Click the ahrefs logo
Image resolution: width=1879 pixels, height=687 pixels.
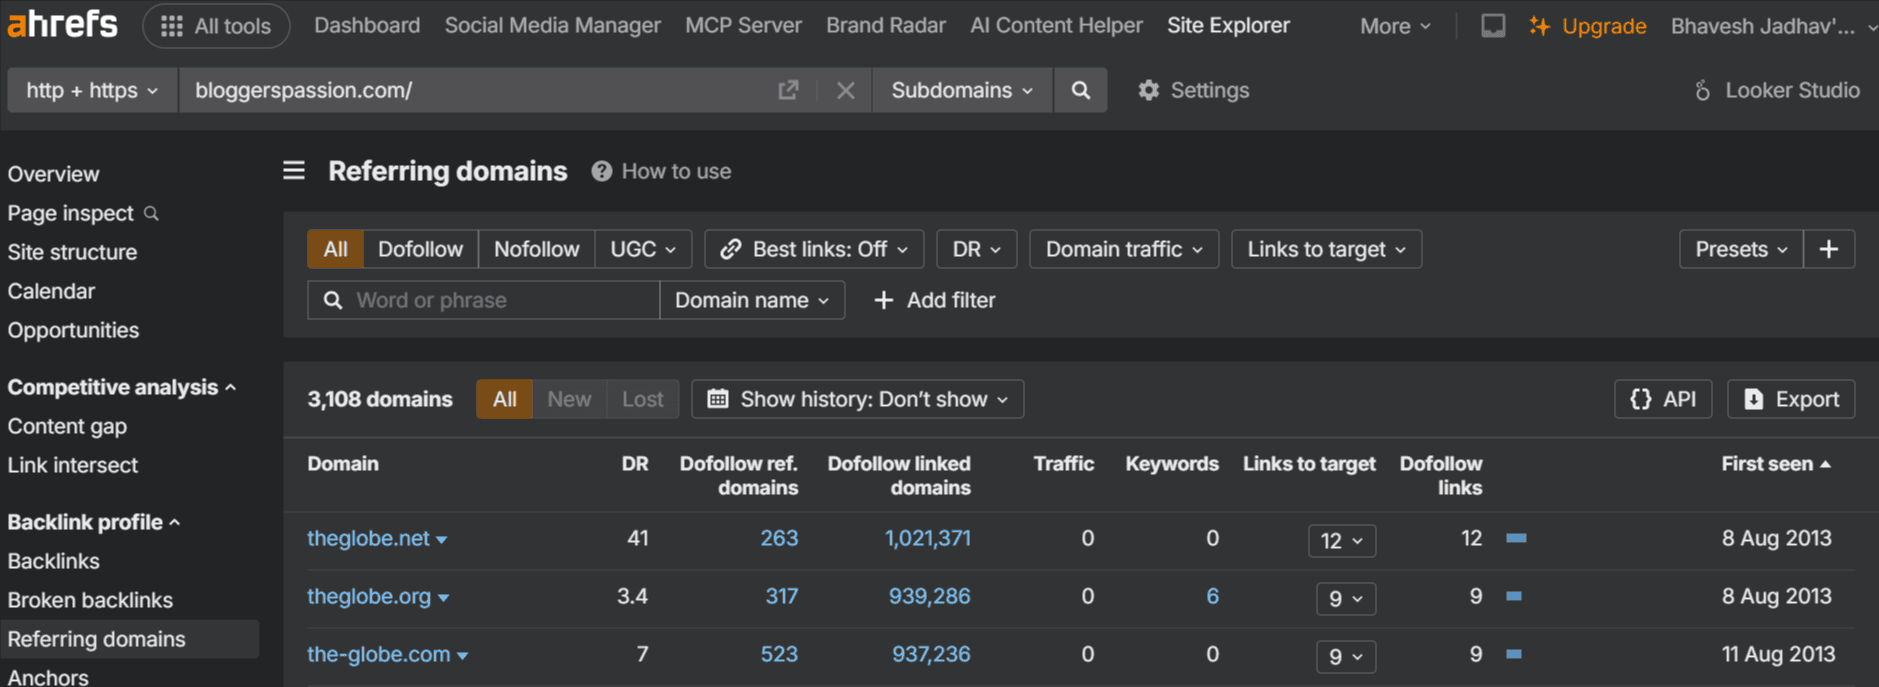pyautogui.click(x=62, y=24)
